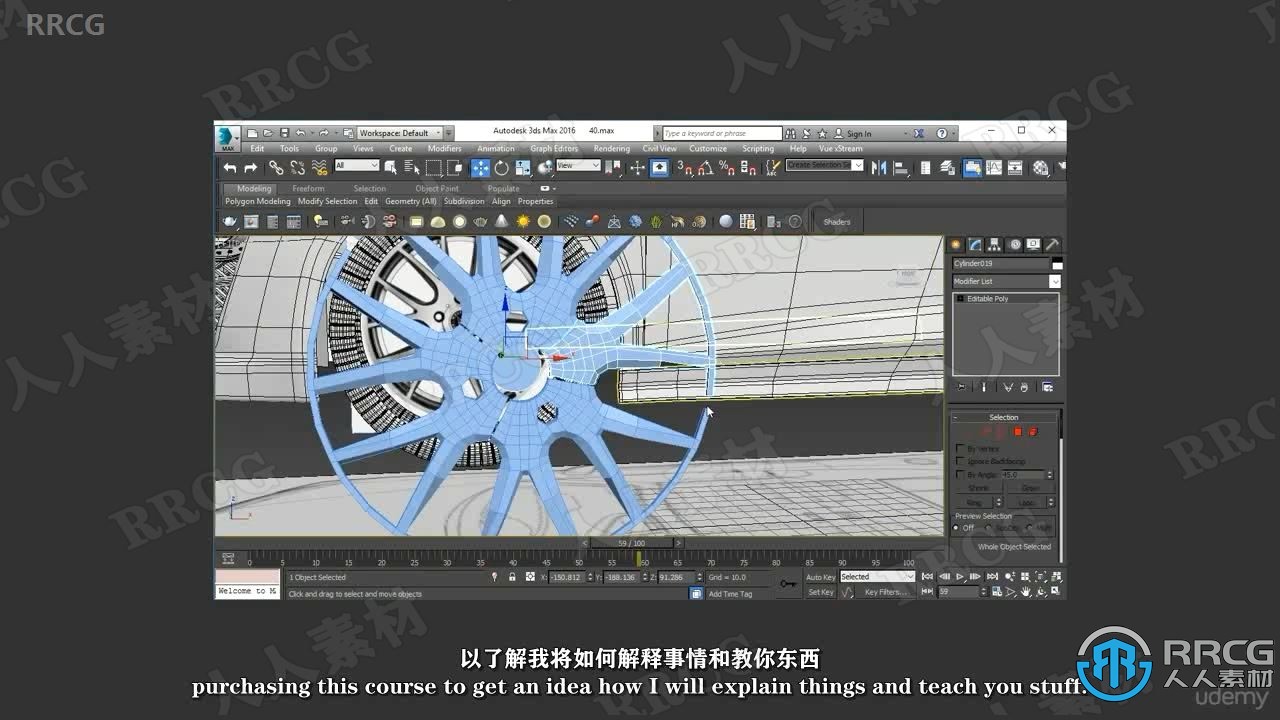Open the Edit menu

(x=257, y=149)
